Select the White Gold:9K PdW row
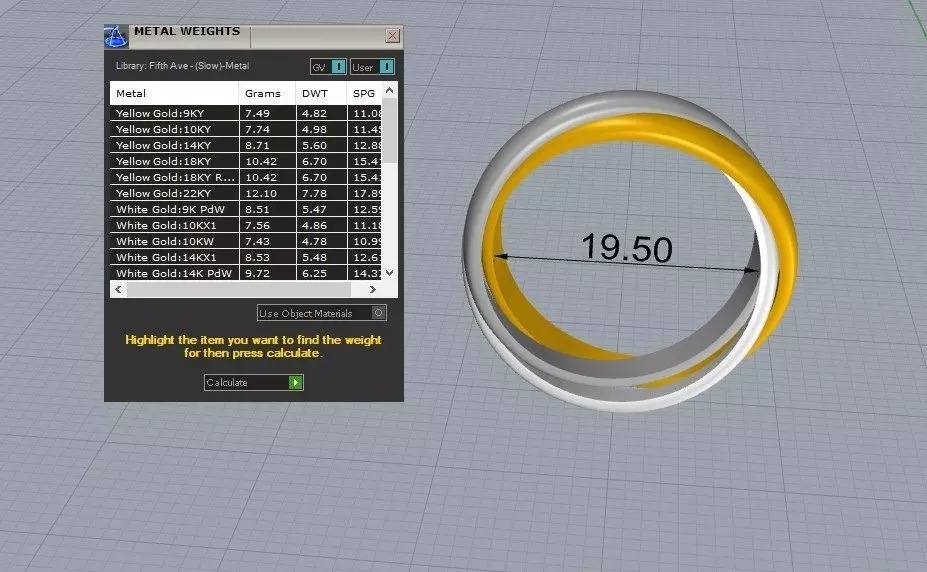 245,209
